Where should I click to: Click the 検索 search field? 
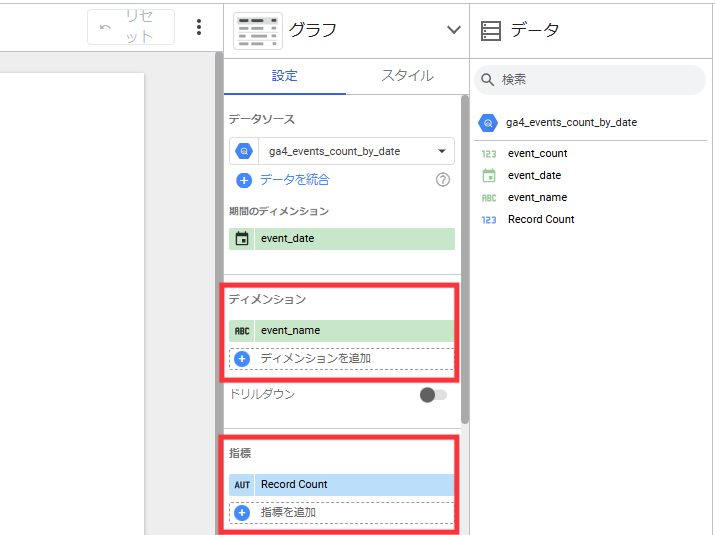pyautogui.click(x=590, y=80)
